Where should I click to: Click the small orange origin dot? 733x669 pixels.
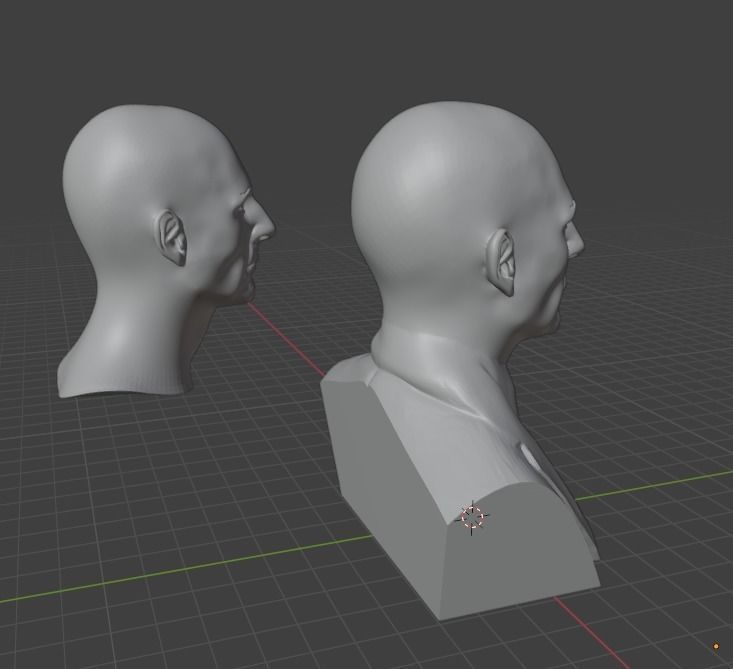tap(716, 647)
